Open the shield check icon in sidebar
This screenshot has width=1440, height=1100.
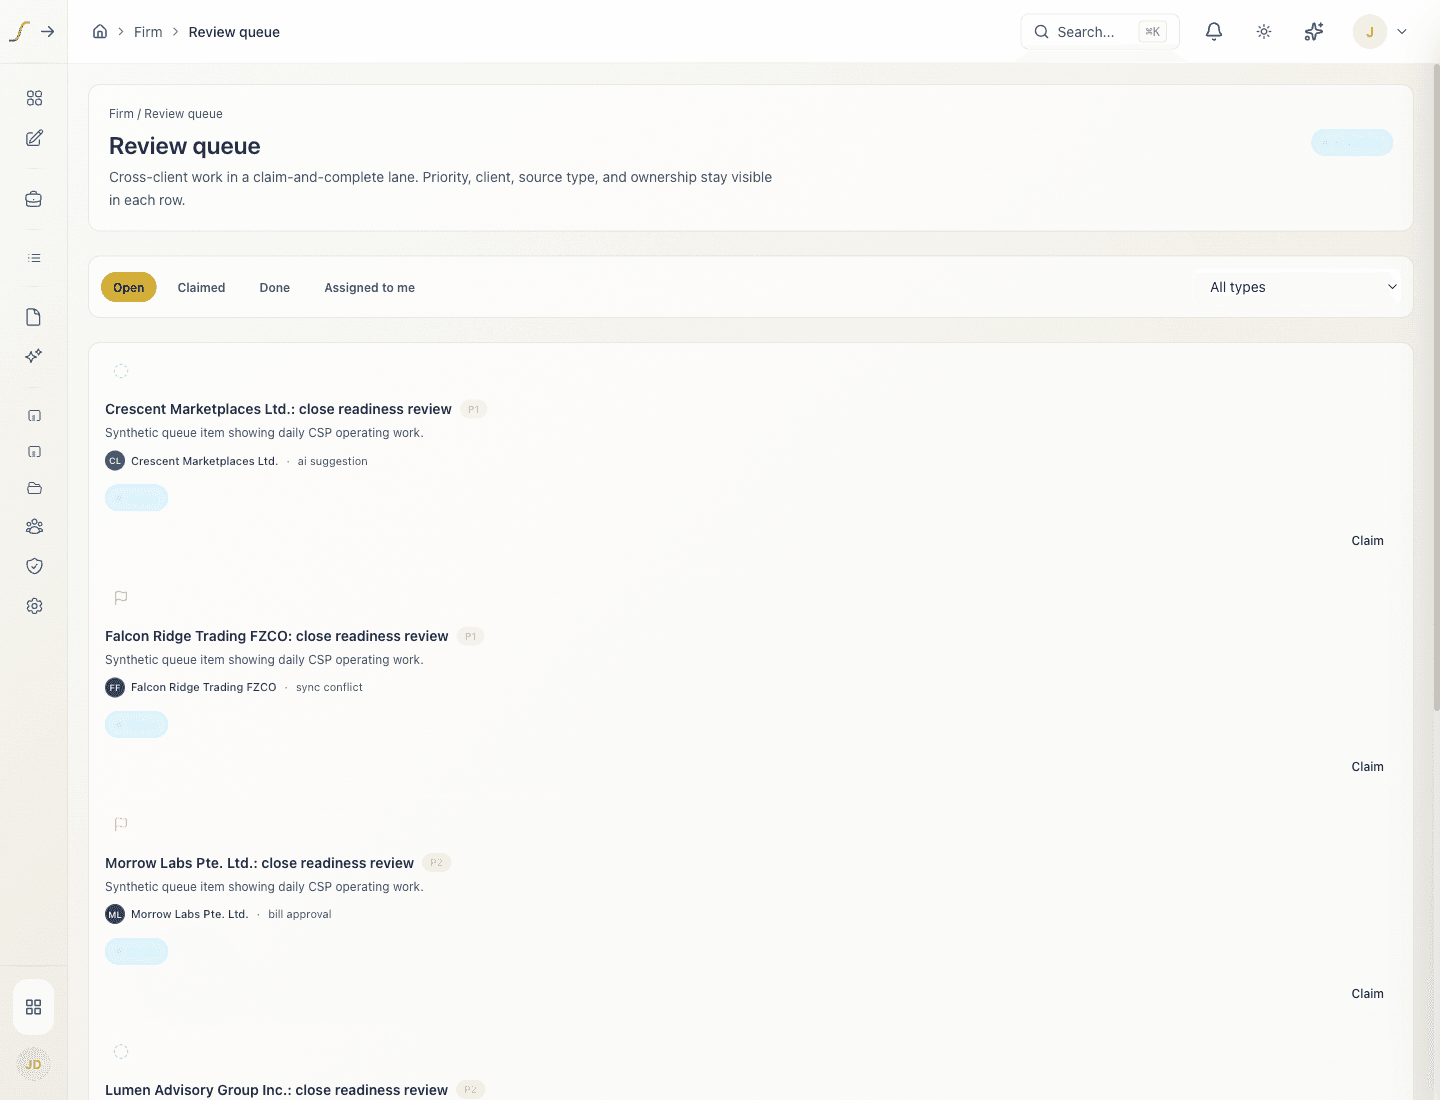point(34,566)
